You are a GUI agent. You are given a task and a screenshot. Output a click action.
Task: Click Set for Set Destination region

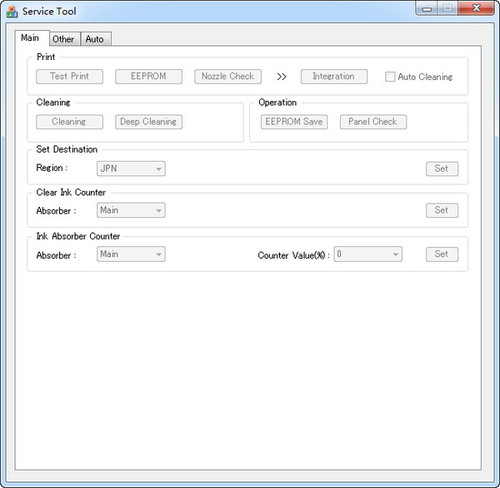pyautogui.click(x=442, y=169)
